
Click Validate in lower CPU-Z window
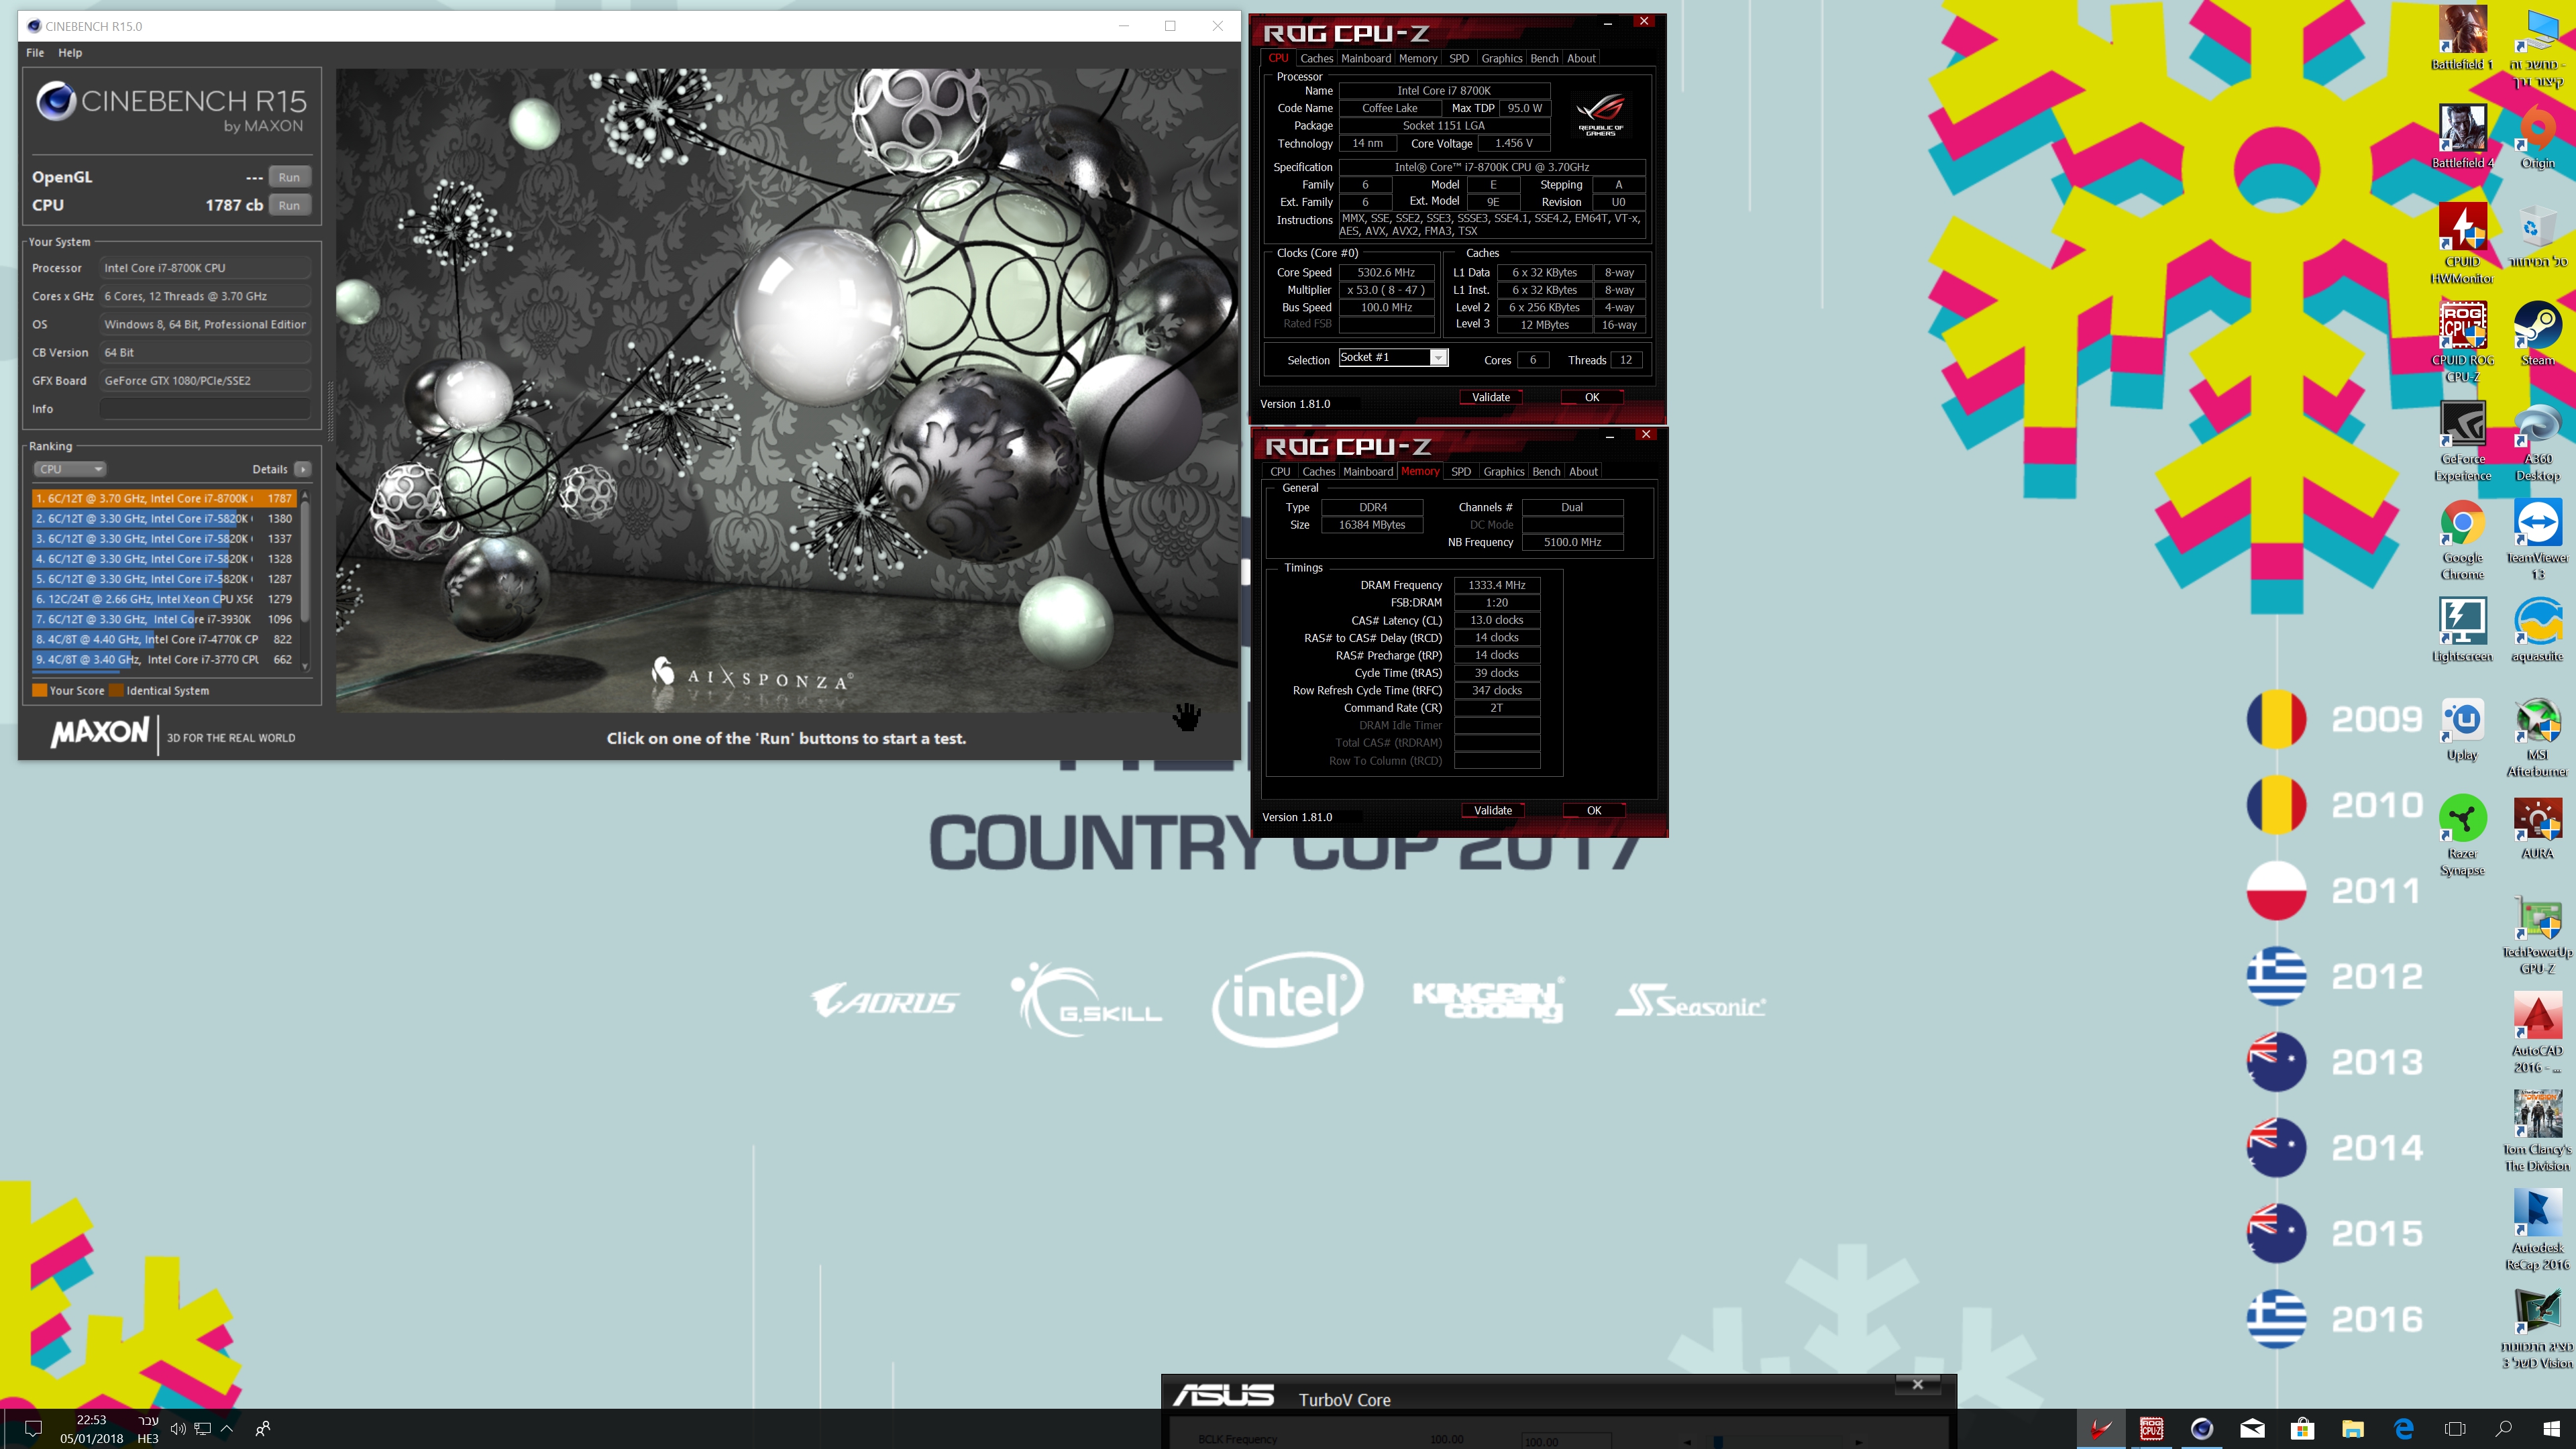coord(1493,810)
